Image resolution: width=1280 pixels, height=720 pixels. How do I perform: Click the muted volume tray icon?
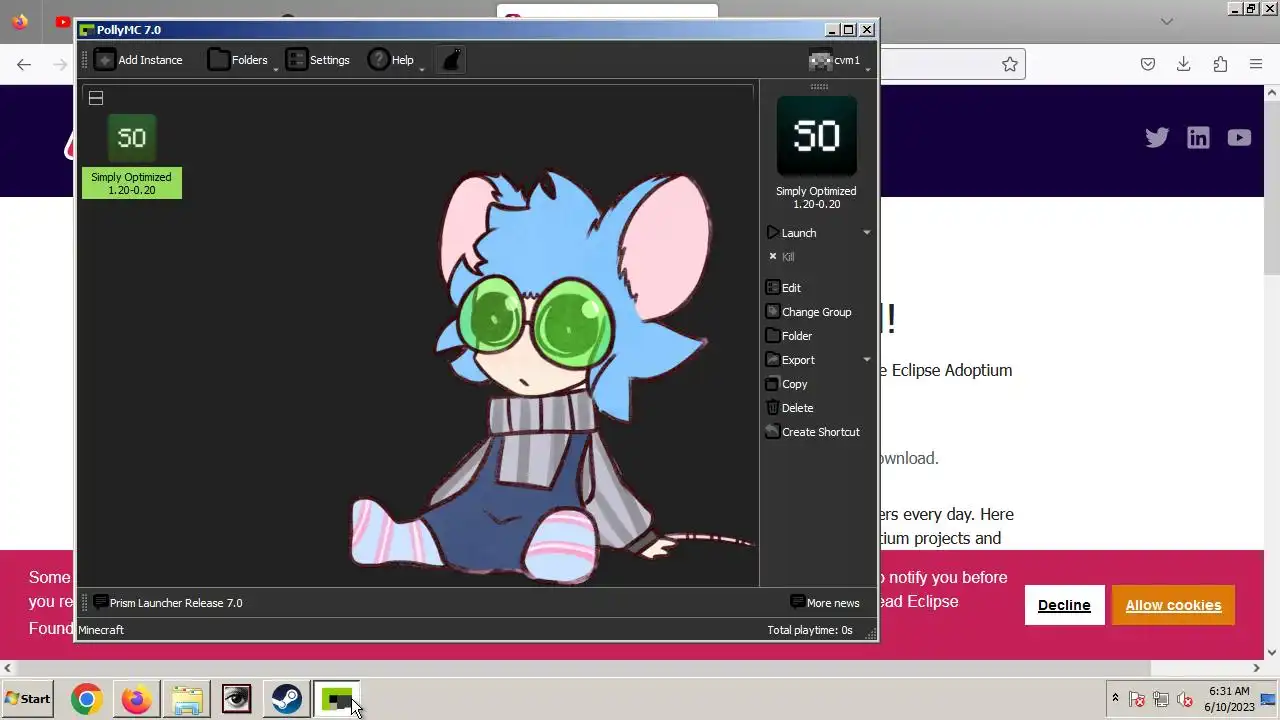(x=1185, y=700)
